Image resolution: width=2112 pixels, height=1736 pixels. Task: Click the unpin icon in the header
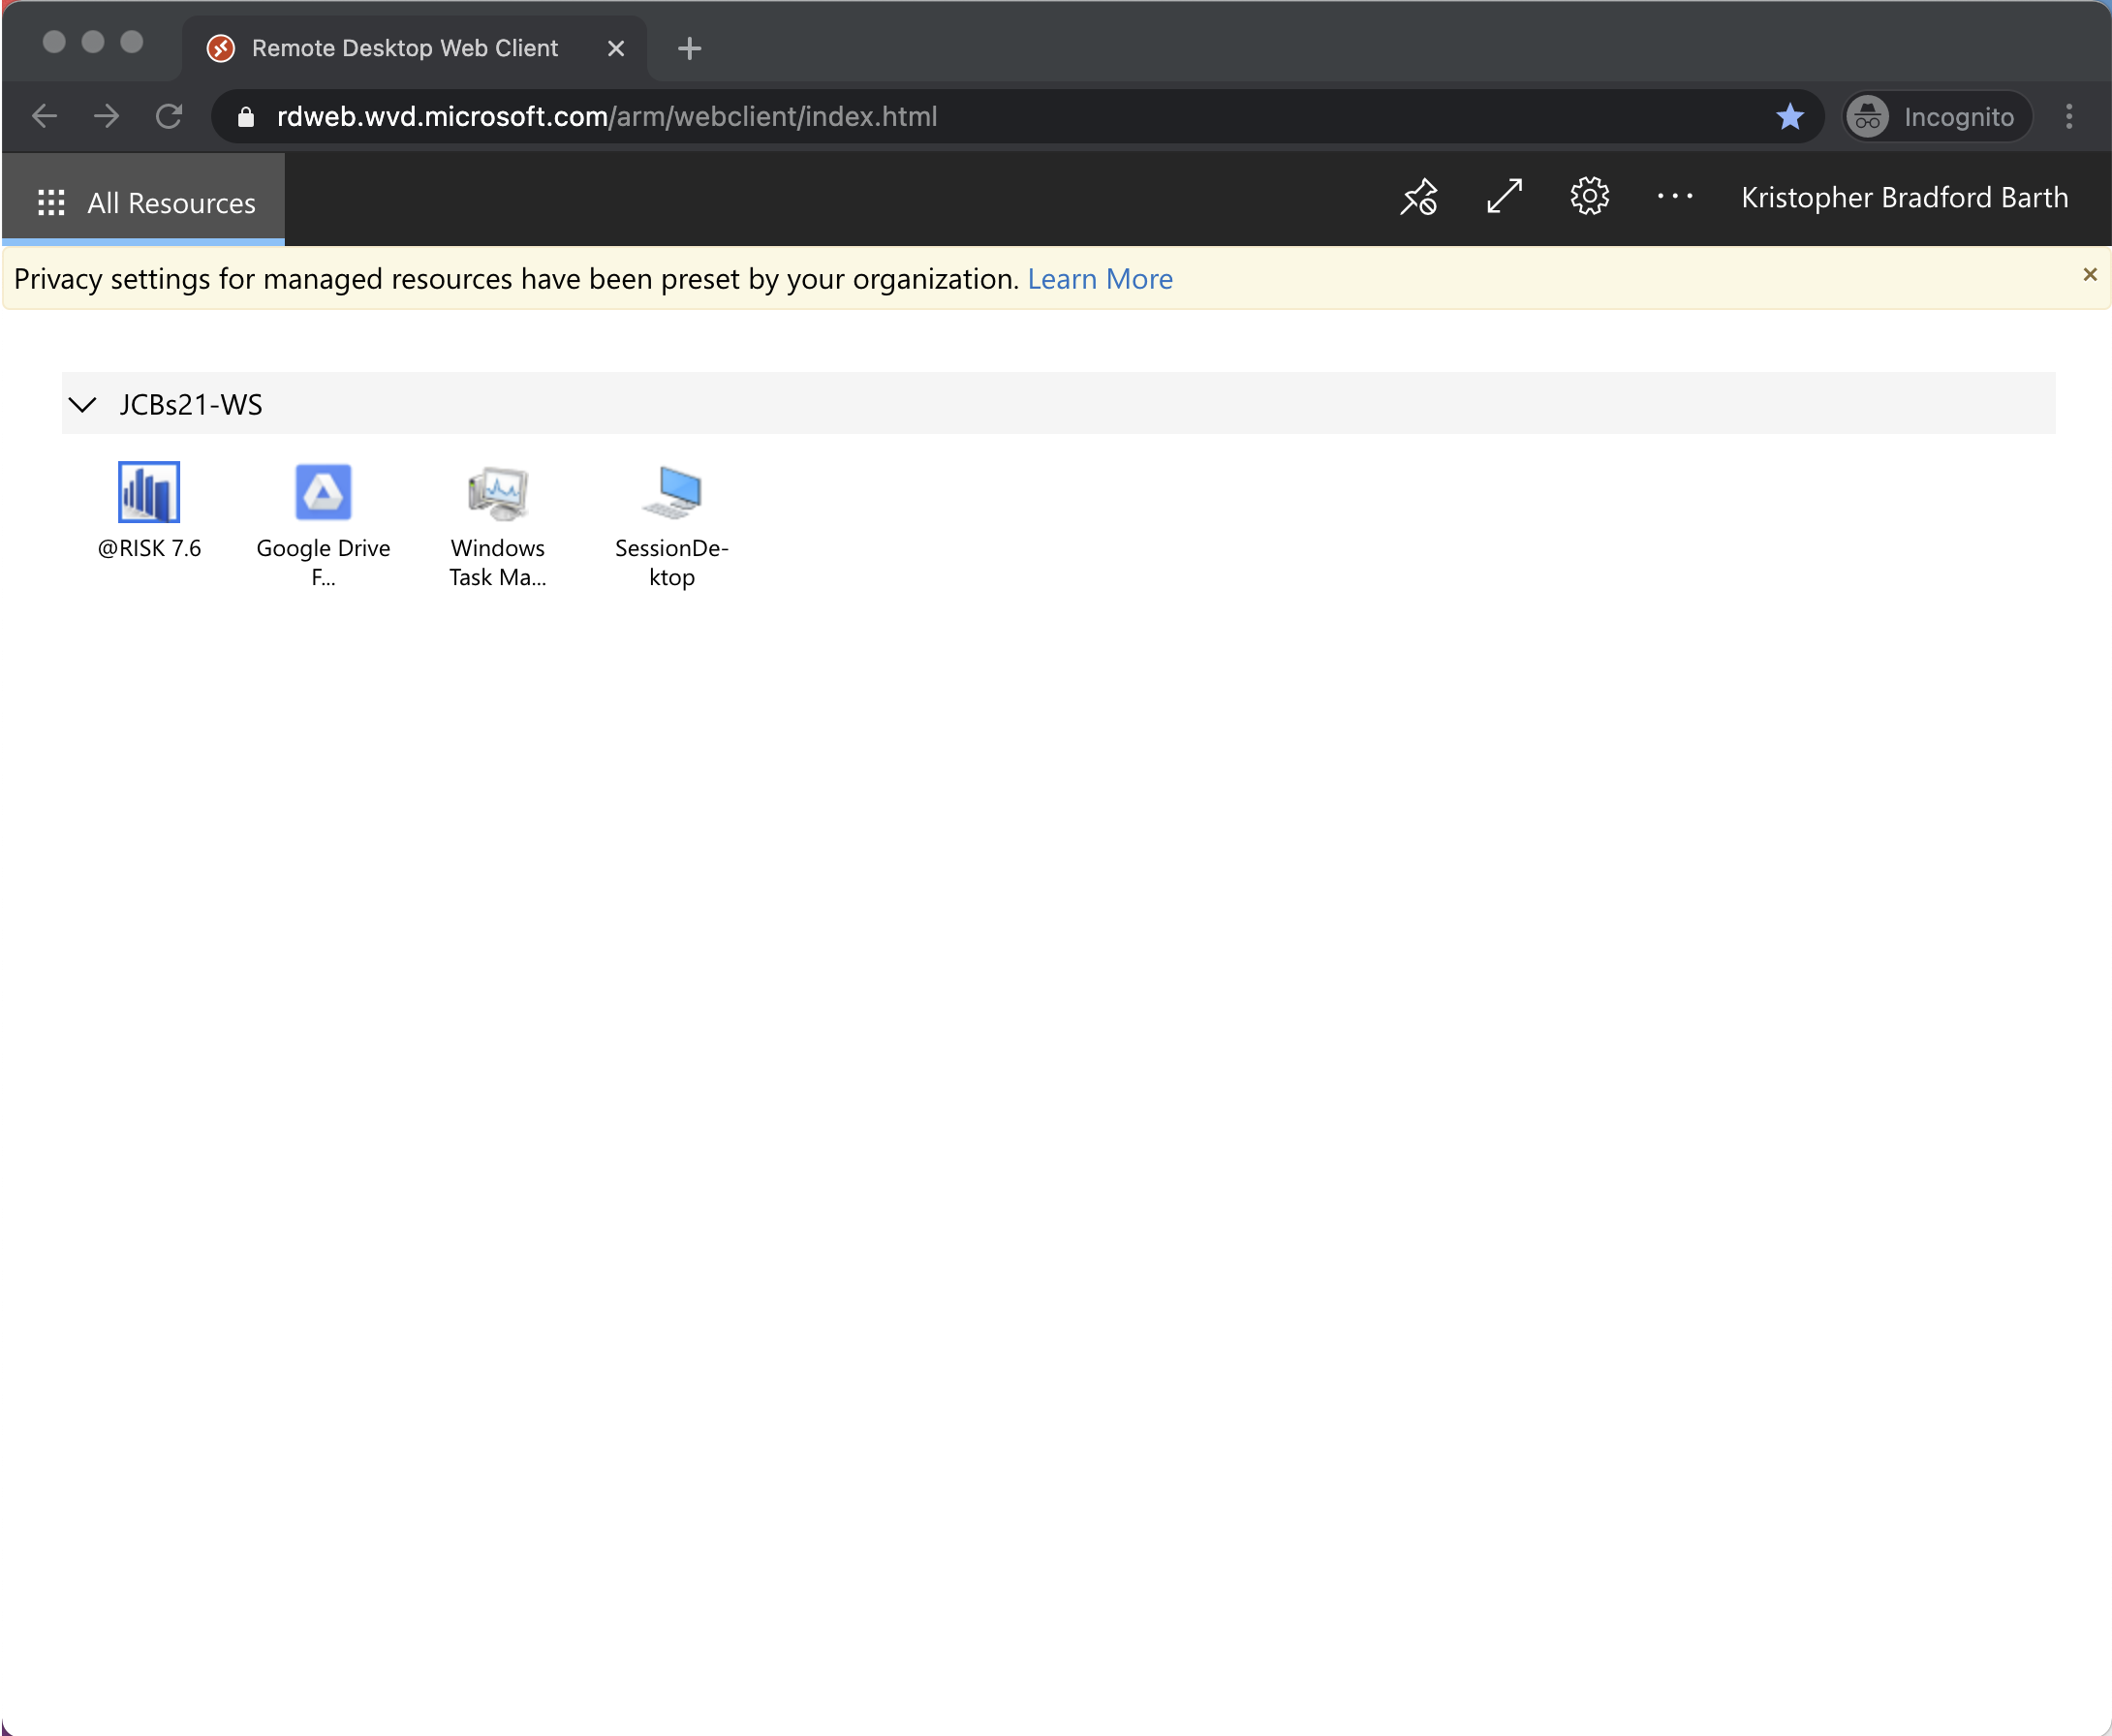click(1418, 197)
